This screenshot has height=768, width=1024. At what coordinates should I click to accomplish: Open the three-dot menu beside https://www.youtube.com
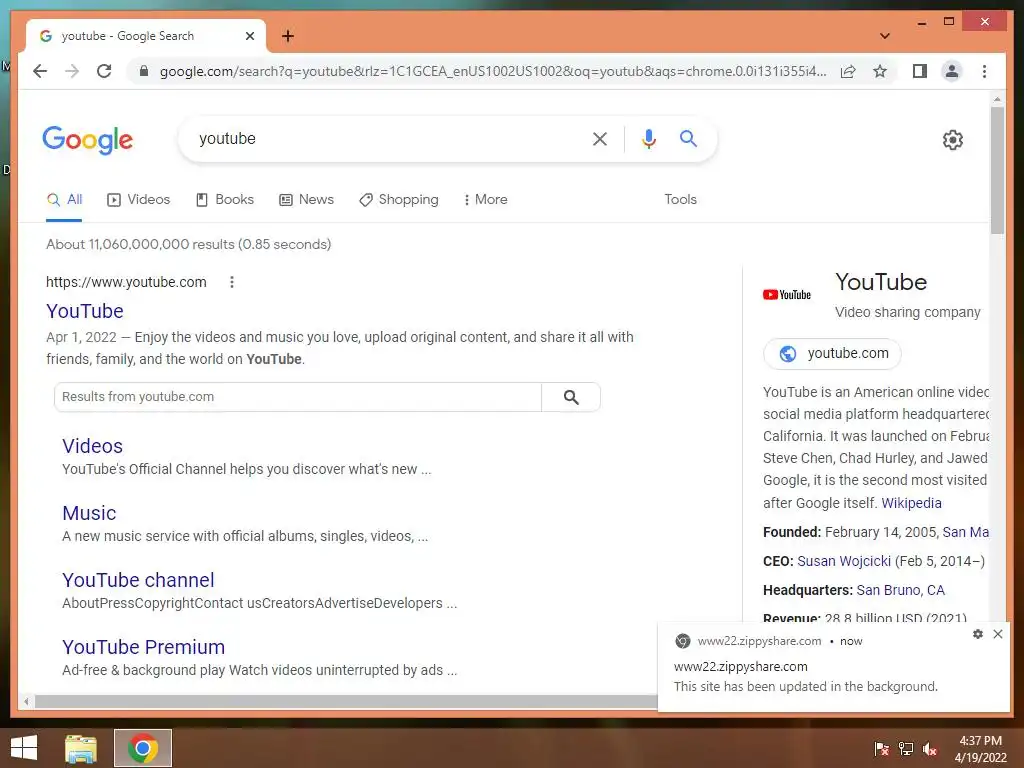[x=232, y=282]
